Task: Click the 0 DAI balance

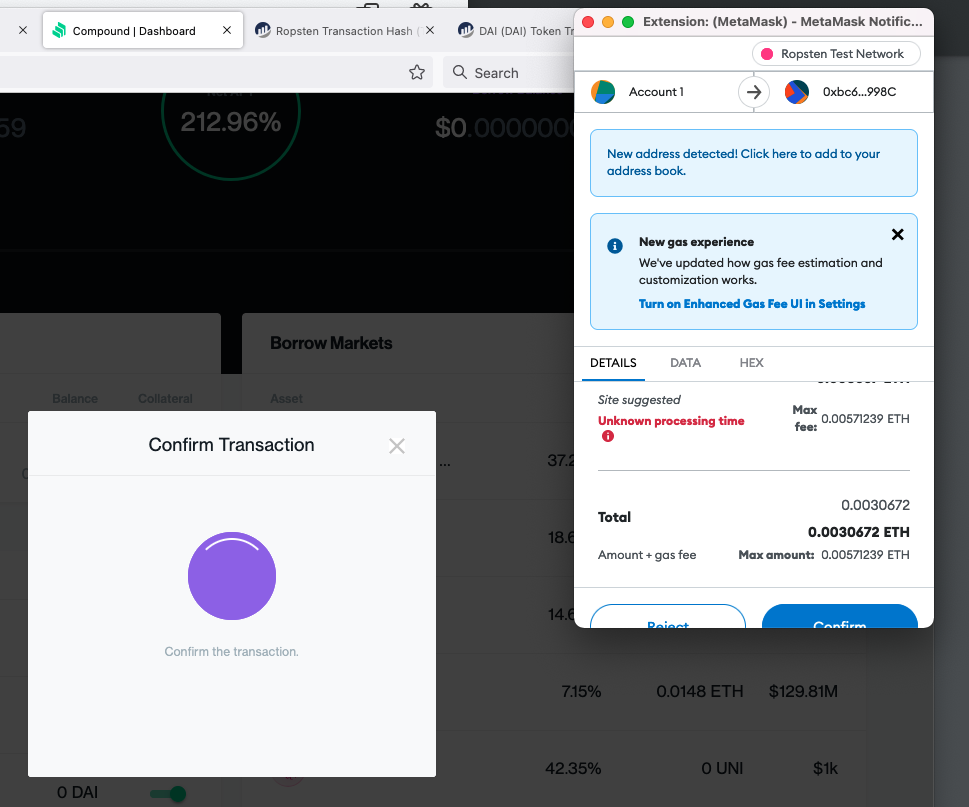Action: tap(77, 792)
